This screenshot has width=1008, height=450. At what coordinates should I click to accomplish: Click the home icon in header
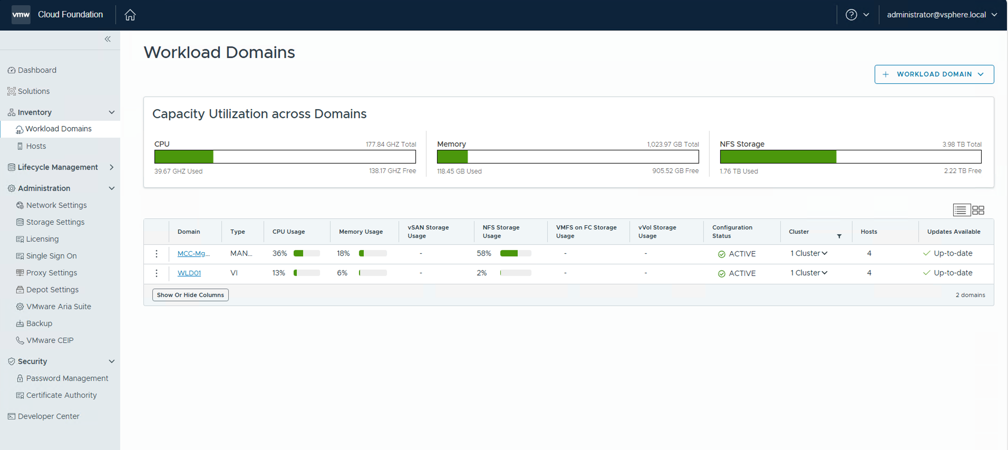tap(130, 15)
